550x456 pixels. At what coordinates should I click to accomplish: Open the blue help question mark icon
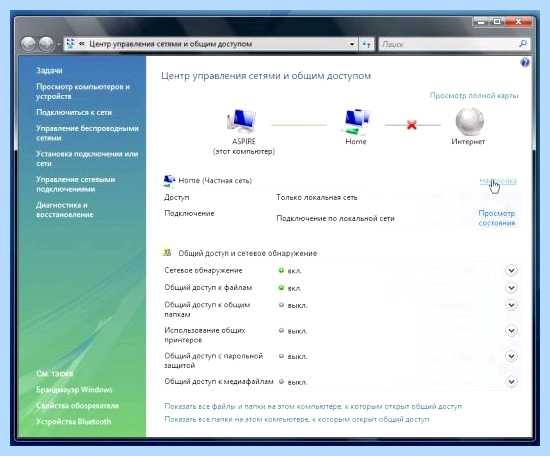pos(525,62)
